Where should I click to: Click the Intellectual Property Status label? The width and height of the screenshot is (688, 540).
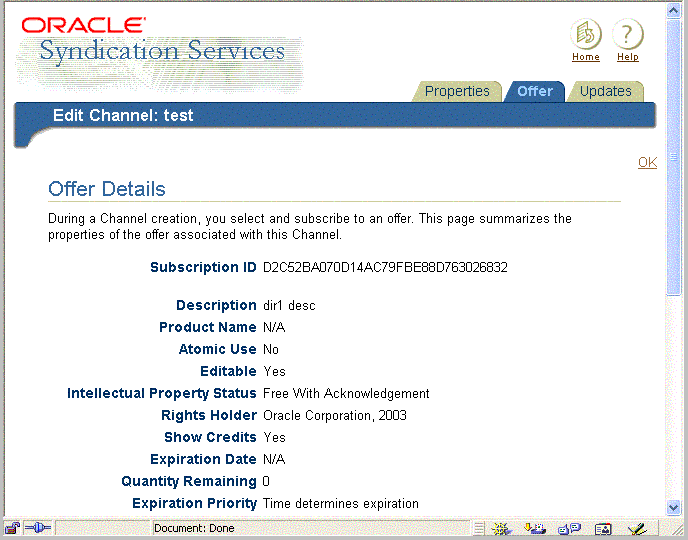click(161, 393)
